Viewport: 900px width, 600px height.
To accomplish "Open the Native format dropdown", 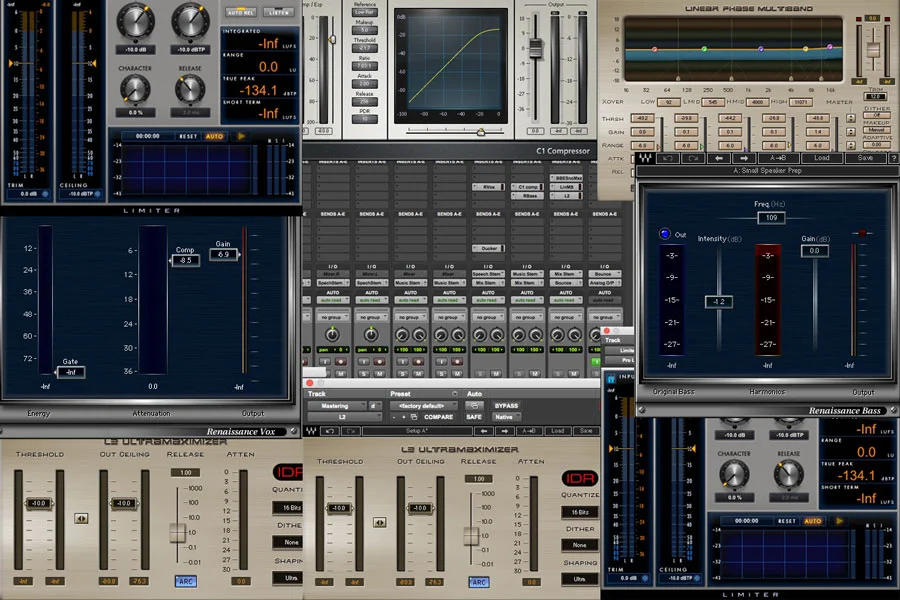I will (x=506, y=417).
